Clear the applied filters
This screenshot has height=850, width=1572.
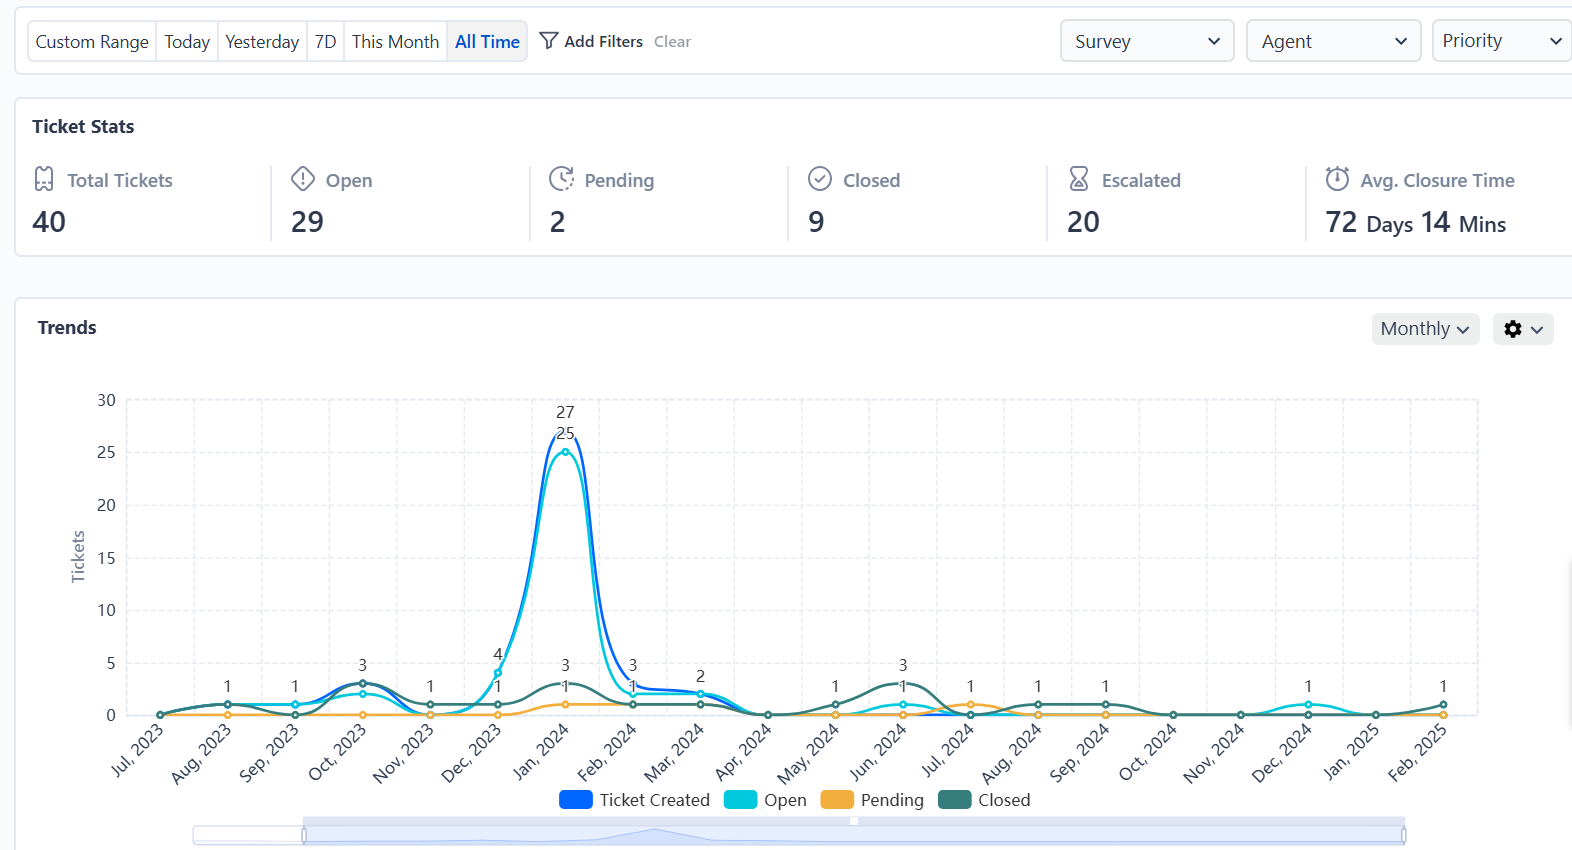click(x=672, y=42)
